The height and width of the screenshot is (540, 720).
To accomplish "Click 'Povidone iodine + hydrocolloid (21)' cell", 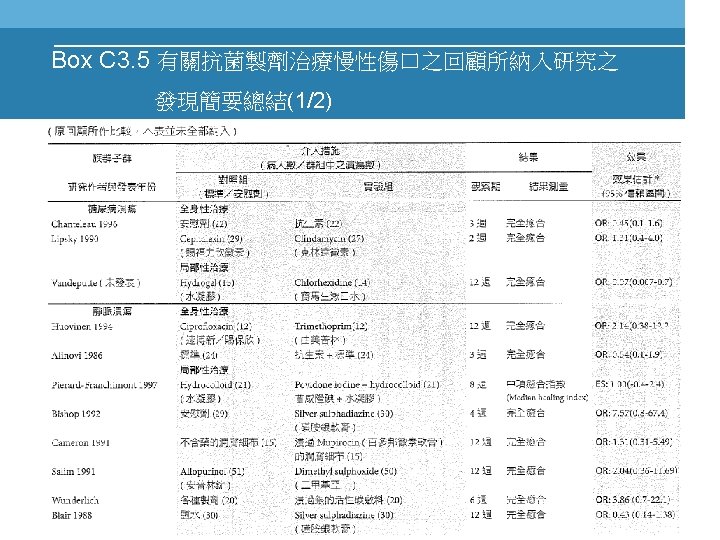I will click(367, 385).
